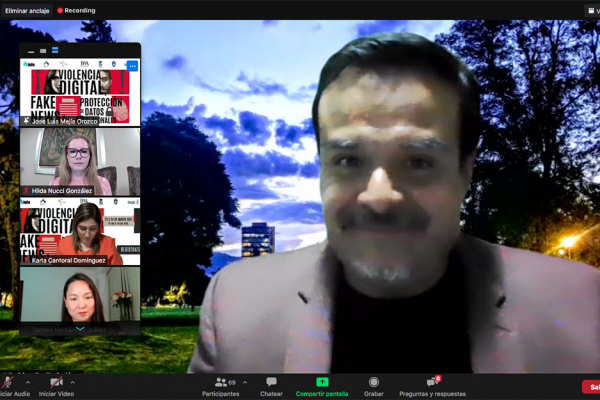
Task: Select Hilda Nucci González video thumbnail
Action: coord(80,162)
